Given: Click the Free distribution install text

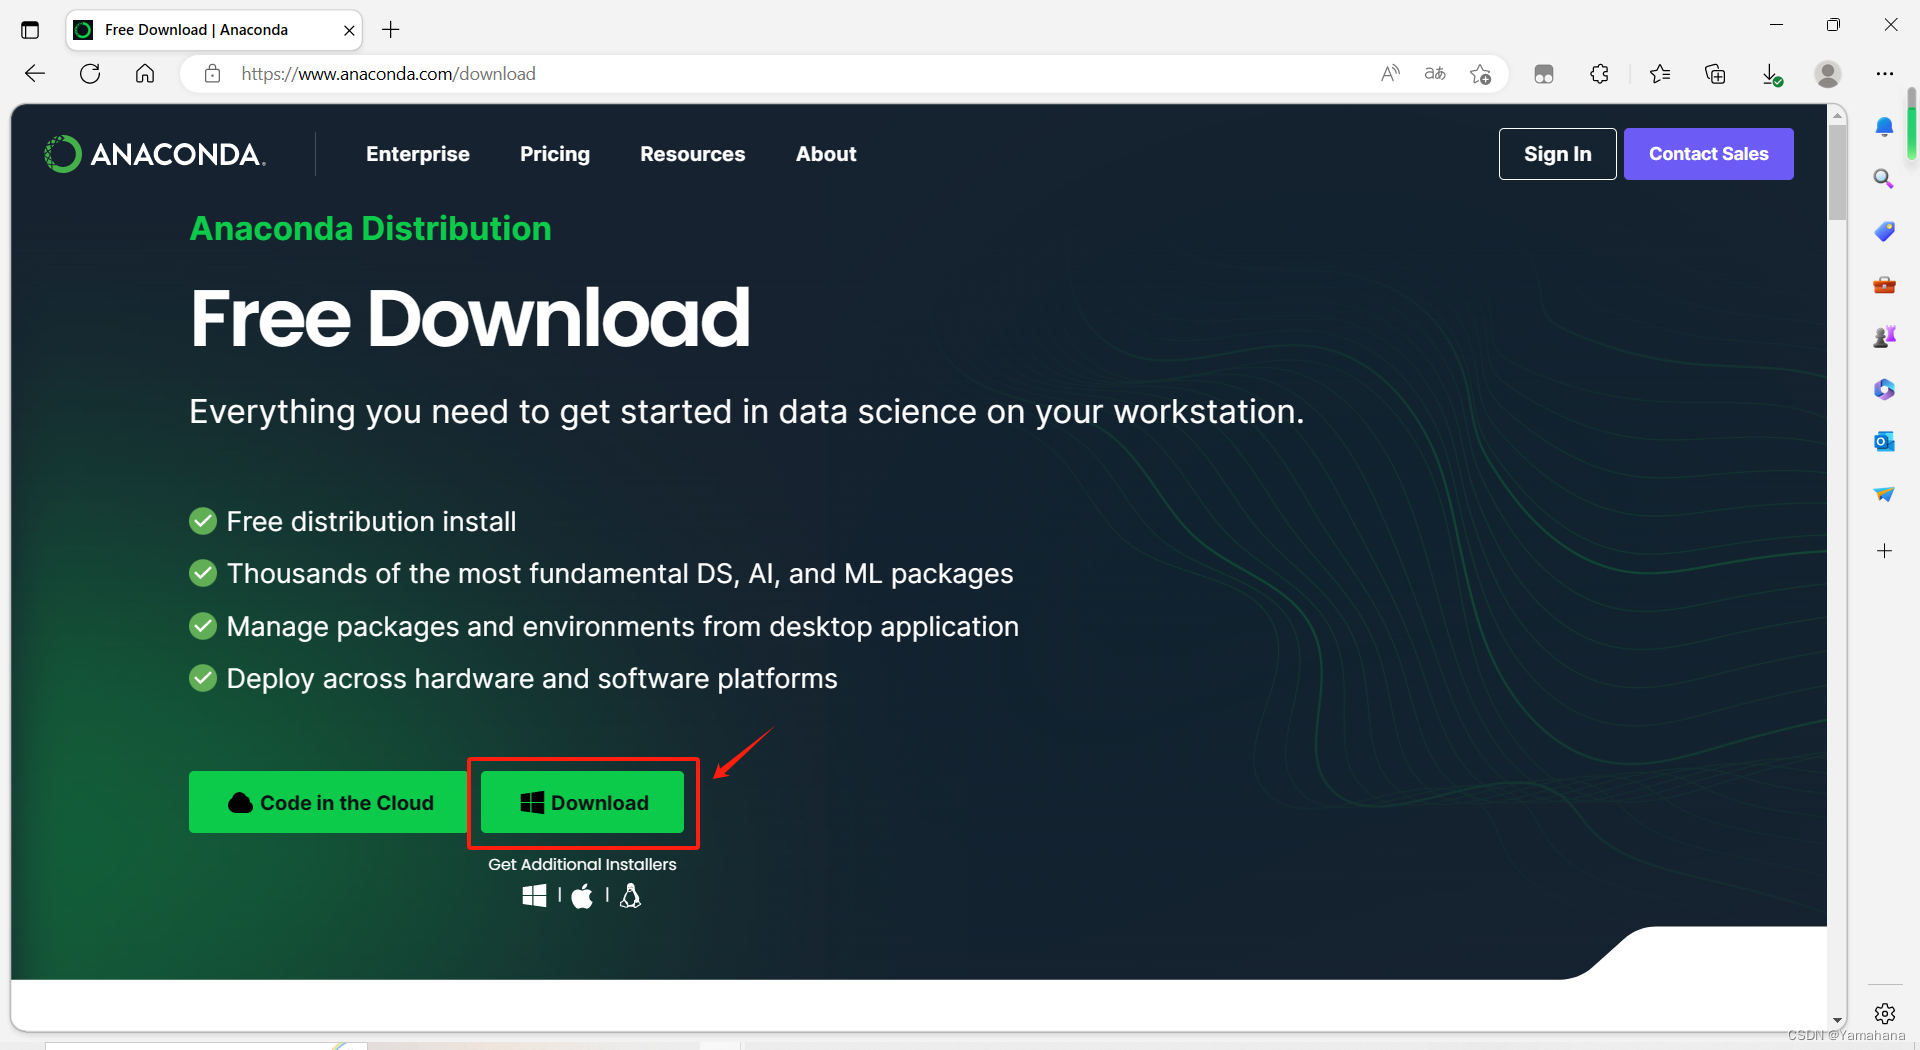Looking at the screenshot, I should pyautogui.click(x=371, y=521).
